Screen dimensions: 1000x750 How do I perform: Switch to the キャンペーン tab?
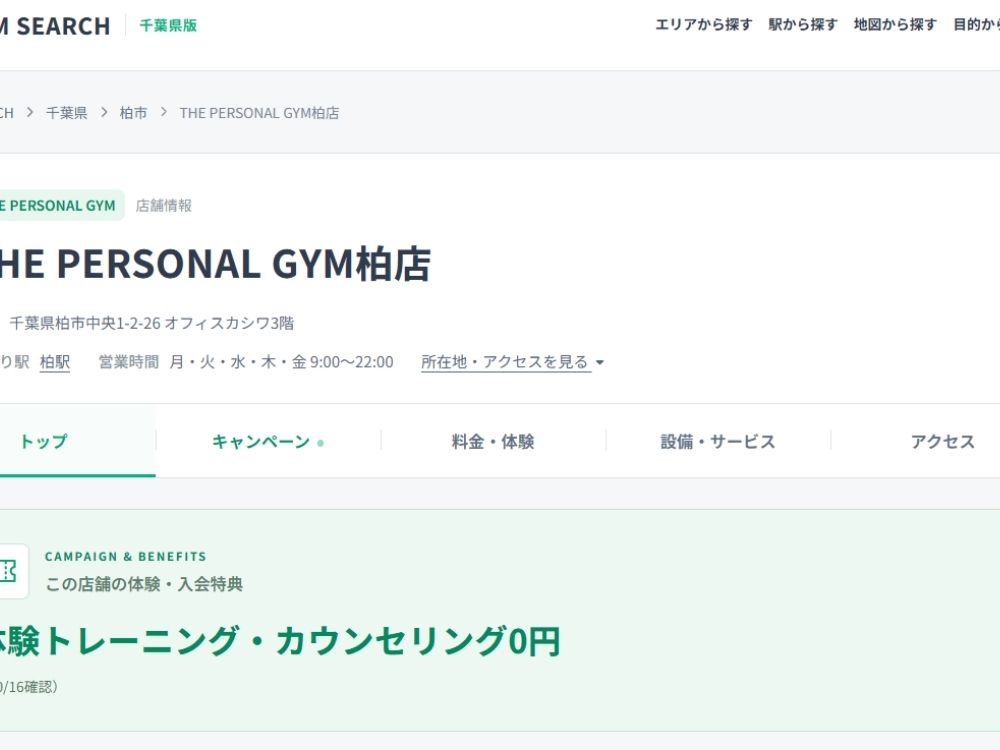click(268, 441)
